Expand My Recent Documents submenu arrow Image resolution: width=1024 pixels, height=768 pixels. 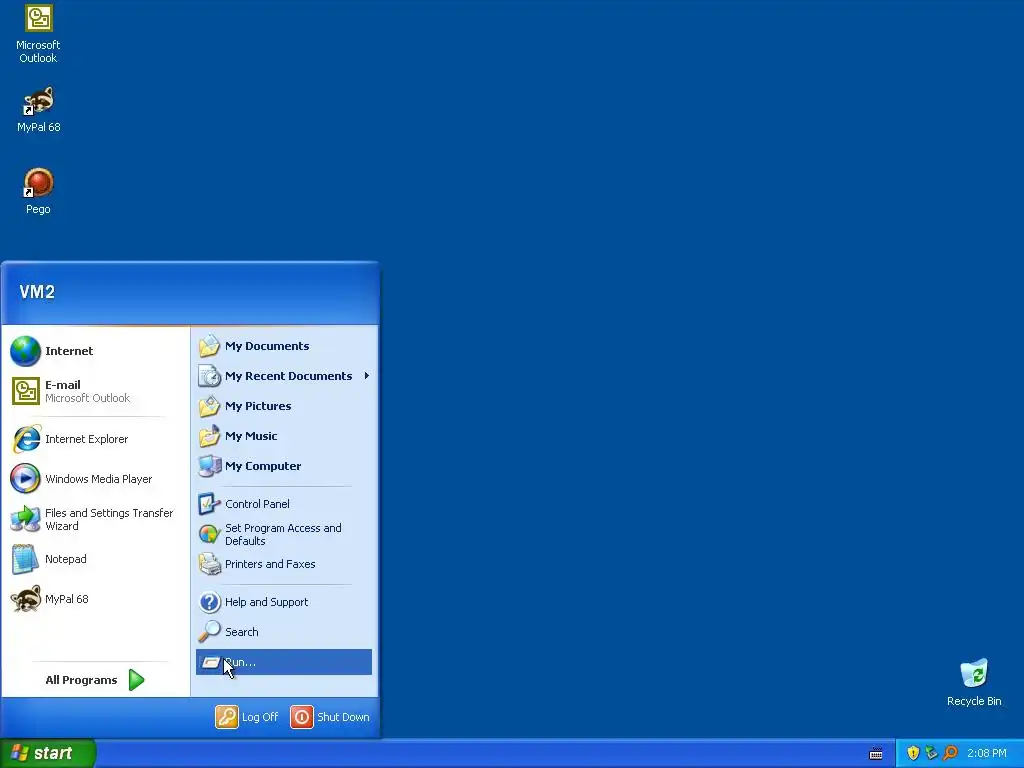point(366,376)
